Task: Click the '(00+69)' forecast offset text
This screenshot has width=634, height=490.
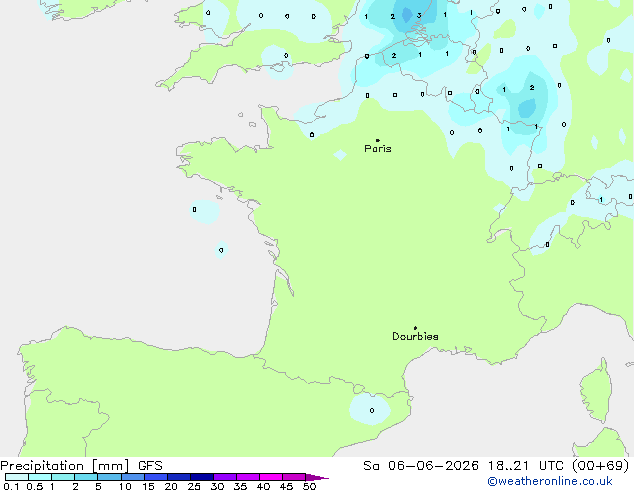Action: tap(601, 466)
